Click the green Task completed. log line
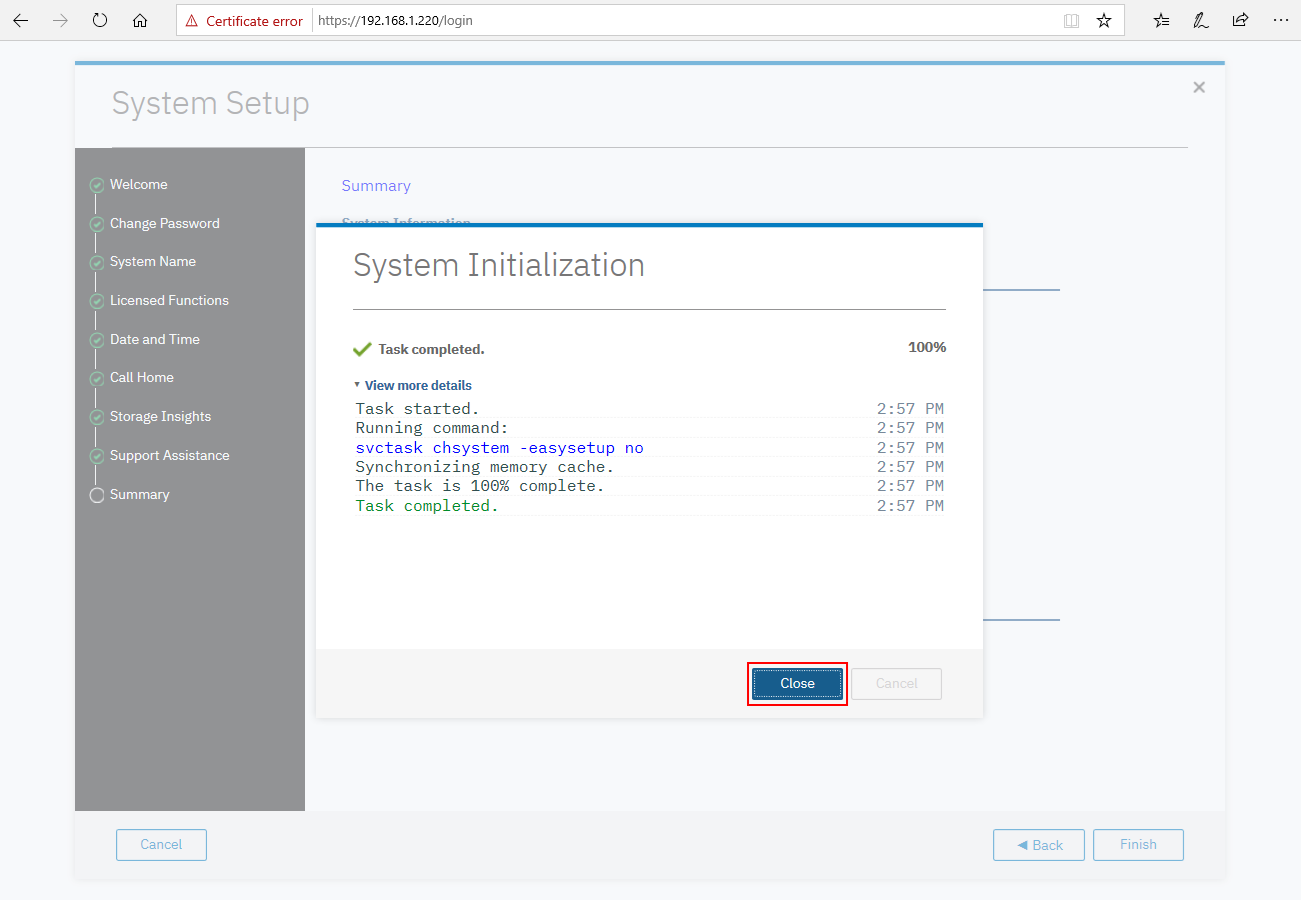The height and width of the screenshot is (900, 1301). 427,506
